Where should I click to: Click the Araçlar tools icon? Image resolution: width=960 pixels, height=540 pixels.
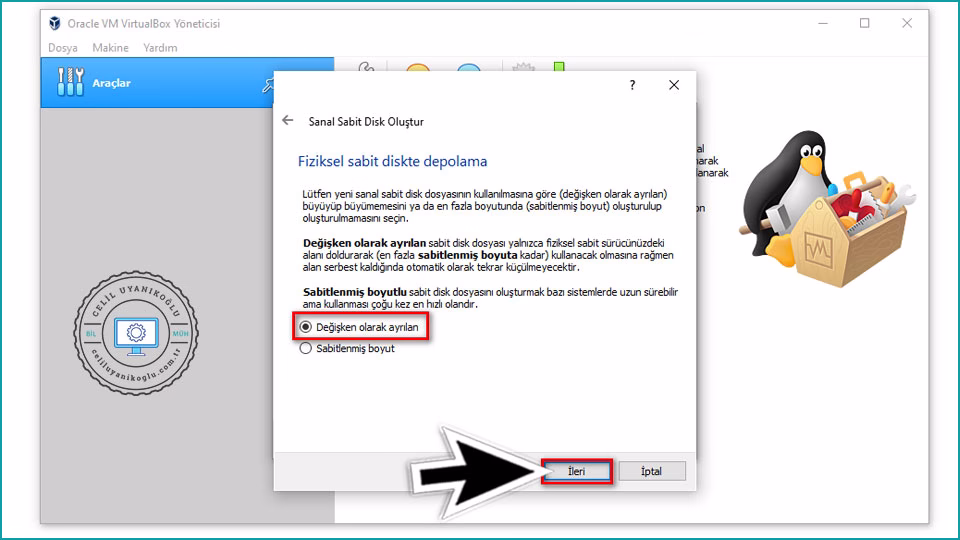pos(70,82)
